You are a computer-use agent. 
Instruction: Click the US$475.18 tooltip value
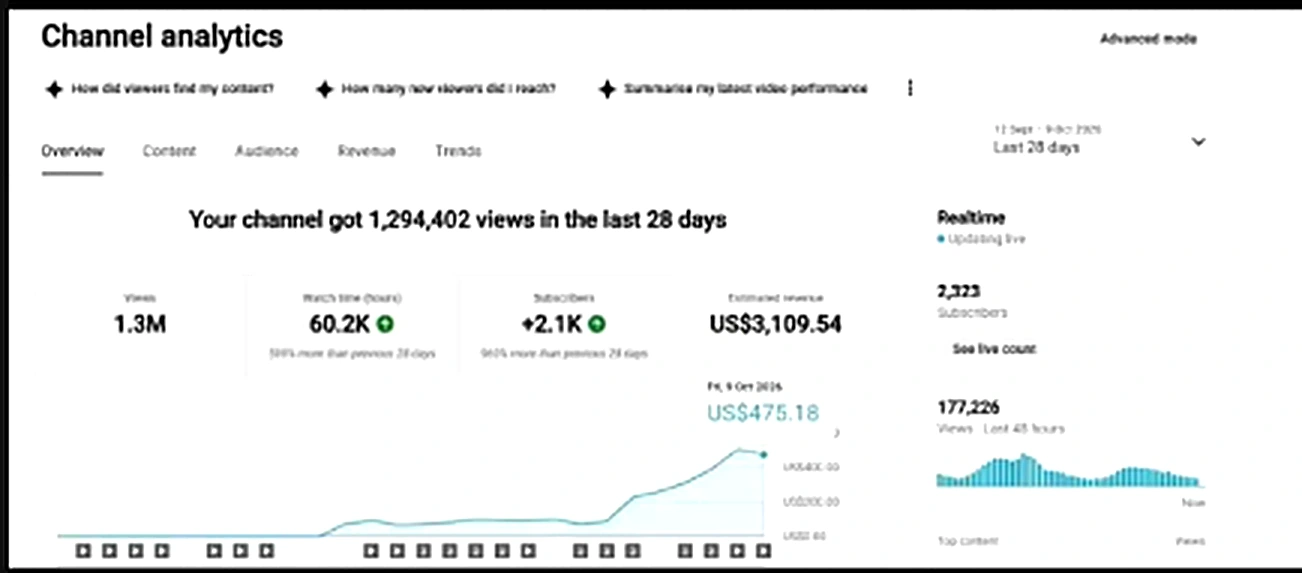pyautogui.click(x=762, y=412)
